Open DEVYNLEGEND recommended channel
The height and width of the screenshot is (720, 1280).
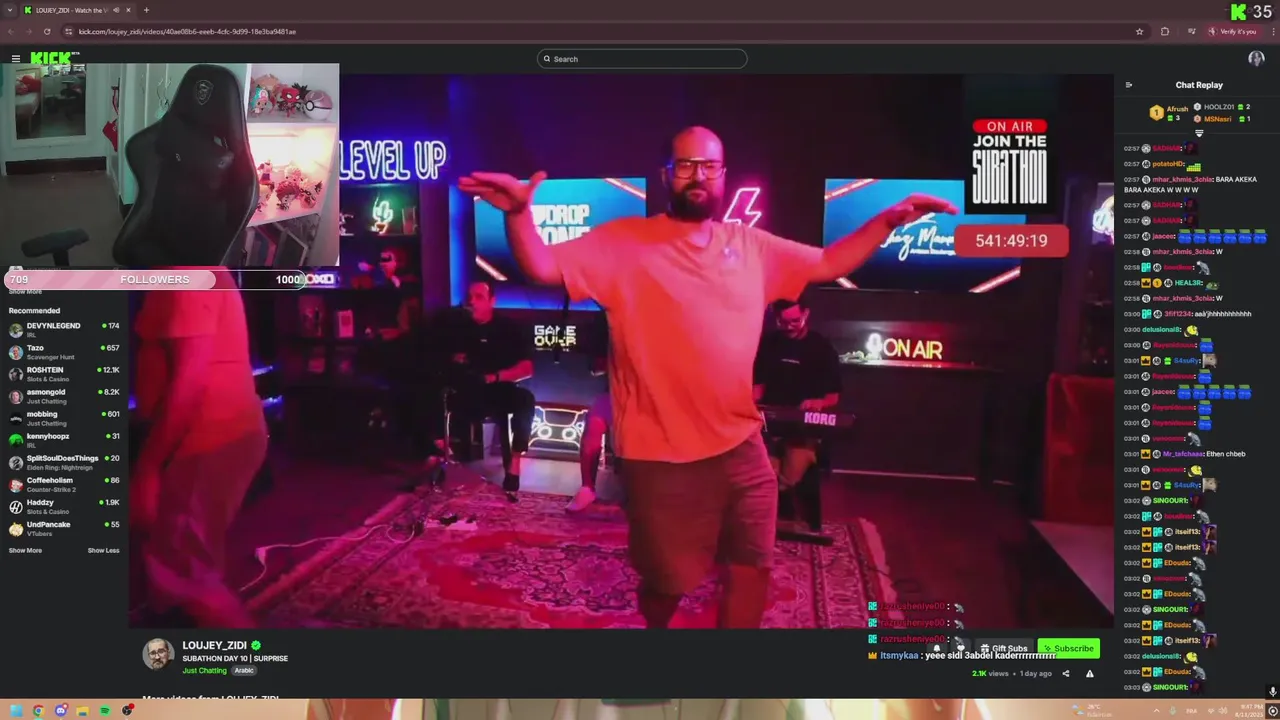pyautogui.click(x=64, y=329)
